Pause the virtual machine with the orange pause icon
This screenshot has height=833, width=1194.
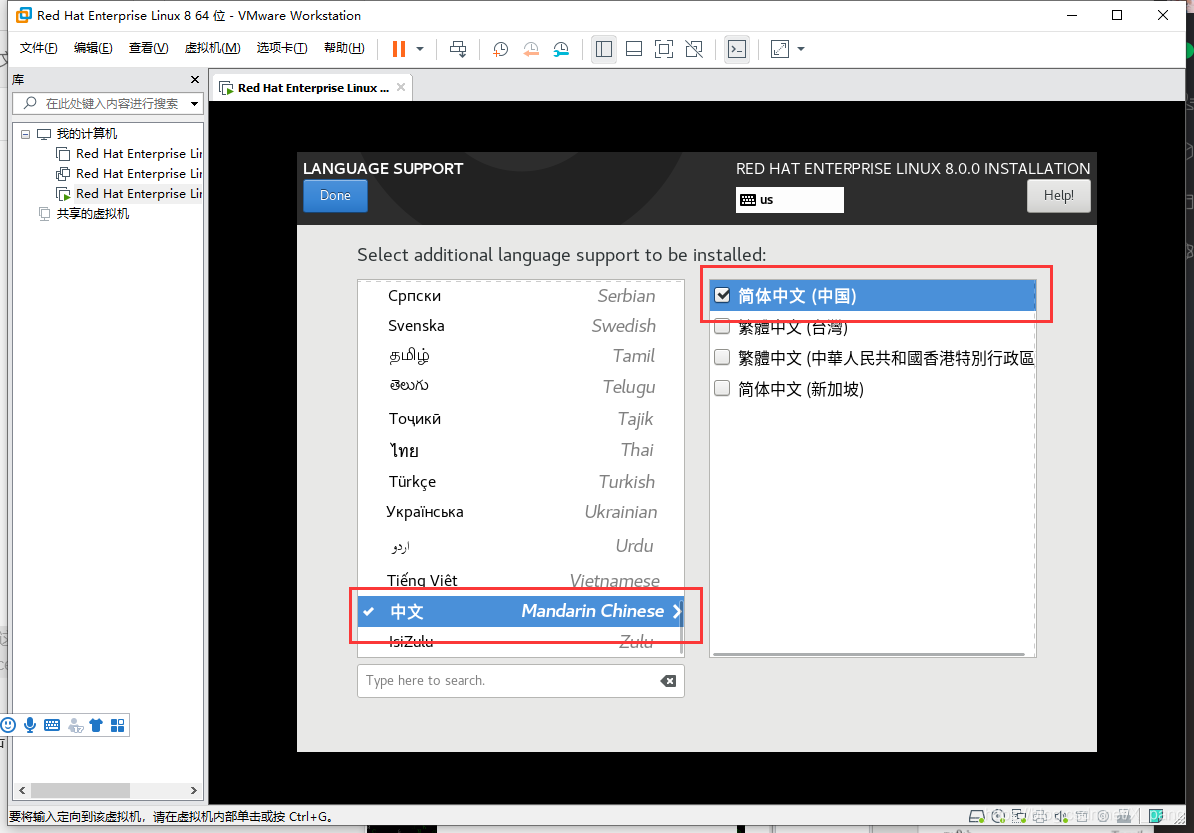398,49
